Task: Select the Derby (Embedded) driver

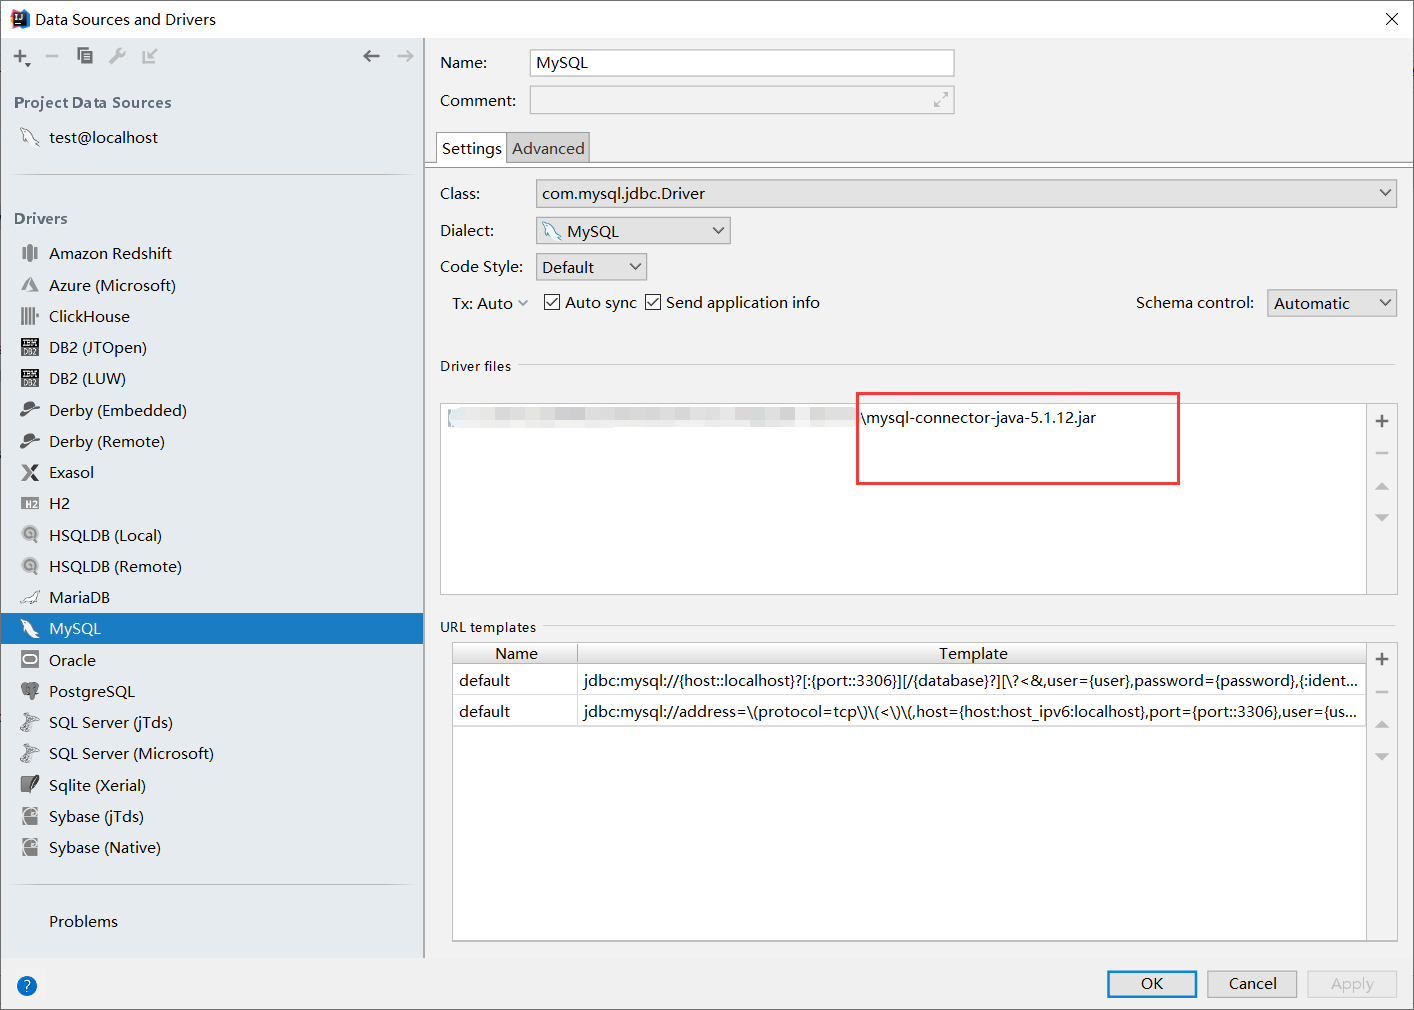Action: 212,410
